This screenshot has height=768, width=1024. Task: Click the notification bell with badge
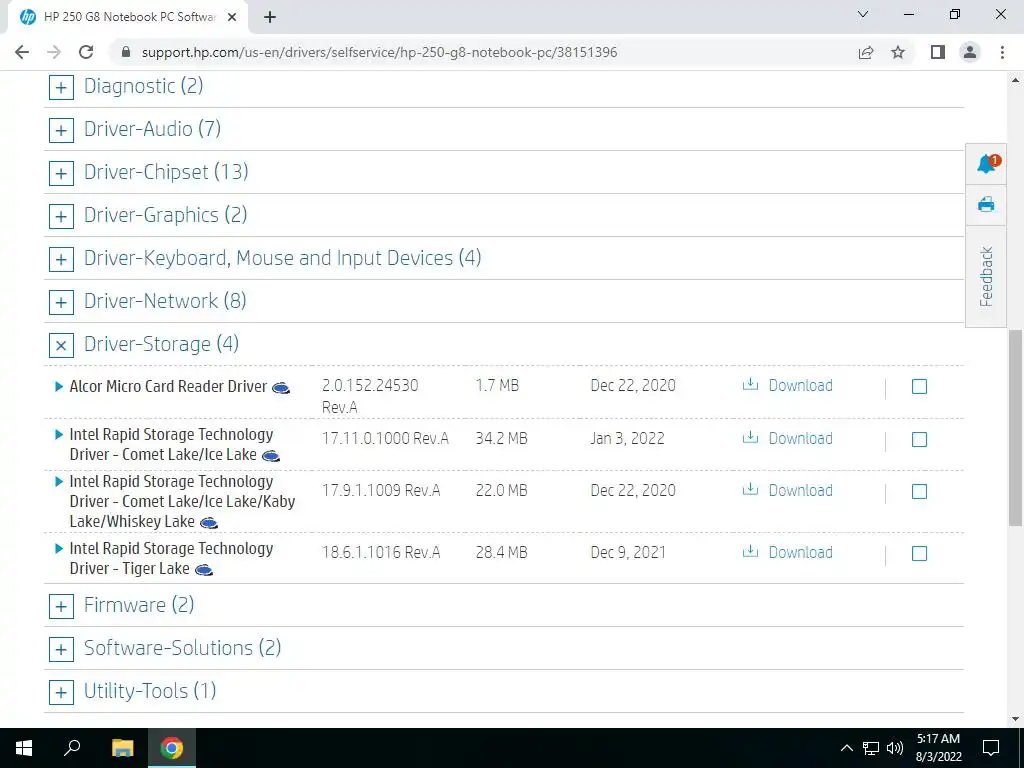986,163
